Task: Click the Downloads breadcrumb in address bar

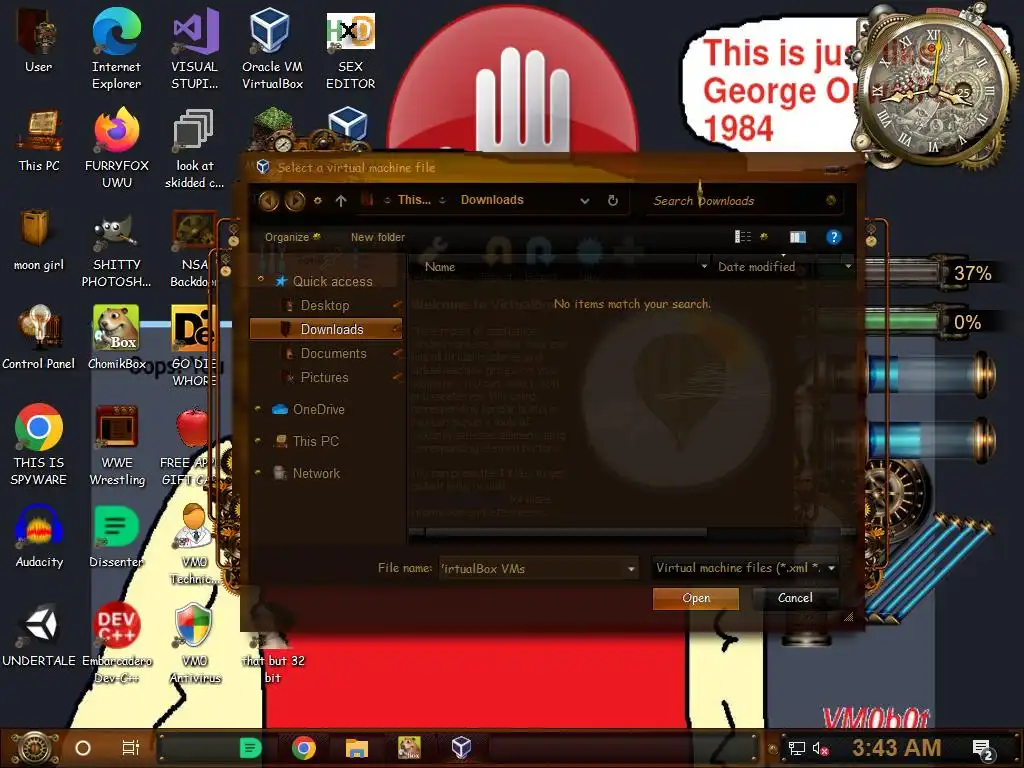Action: 492,200
